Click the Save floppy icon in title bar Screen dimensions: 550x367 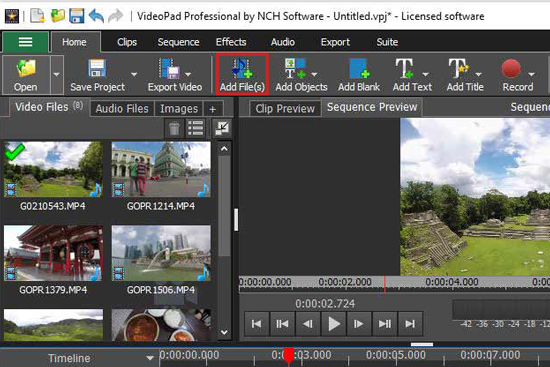[x=76, y=16]
